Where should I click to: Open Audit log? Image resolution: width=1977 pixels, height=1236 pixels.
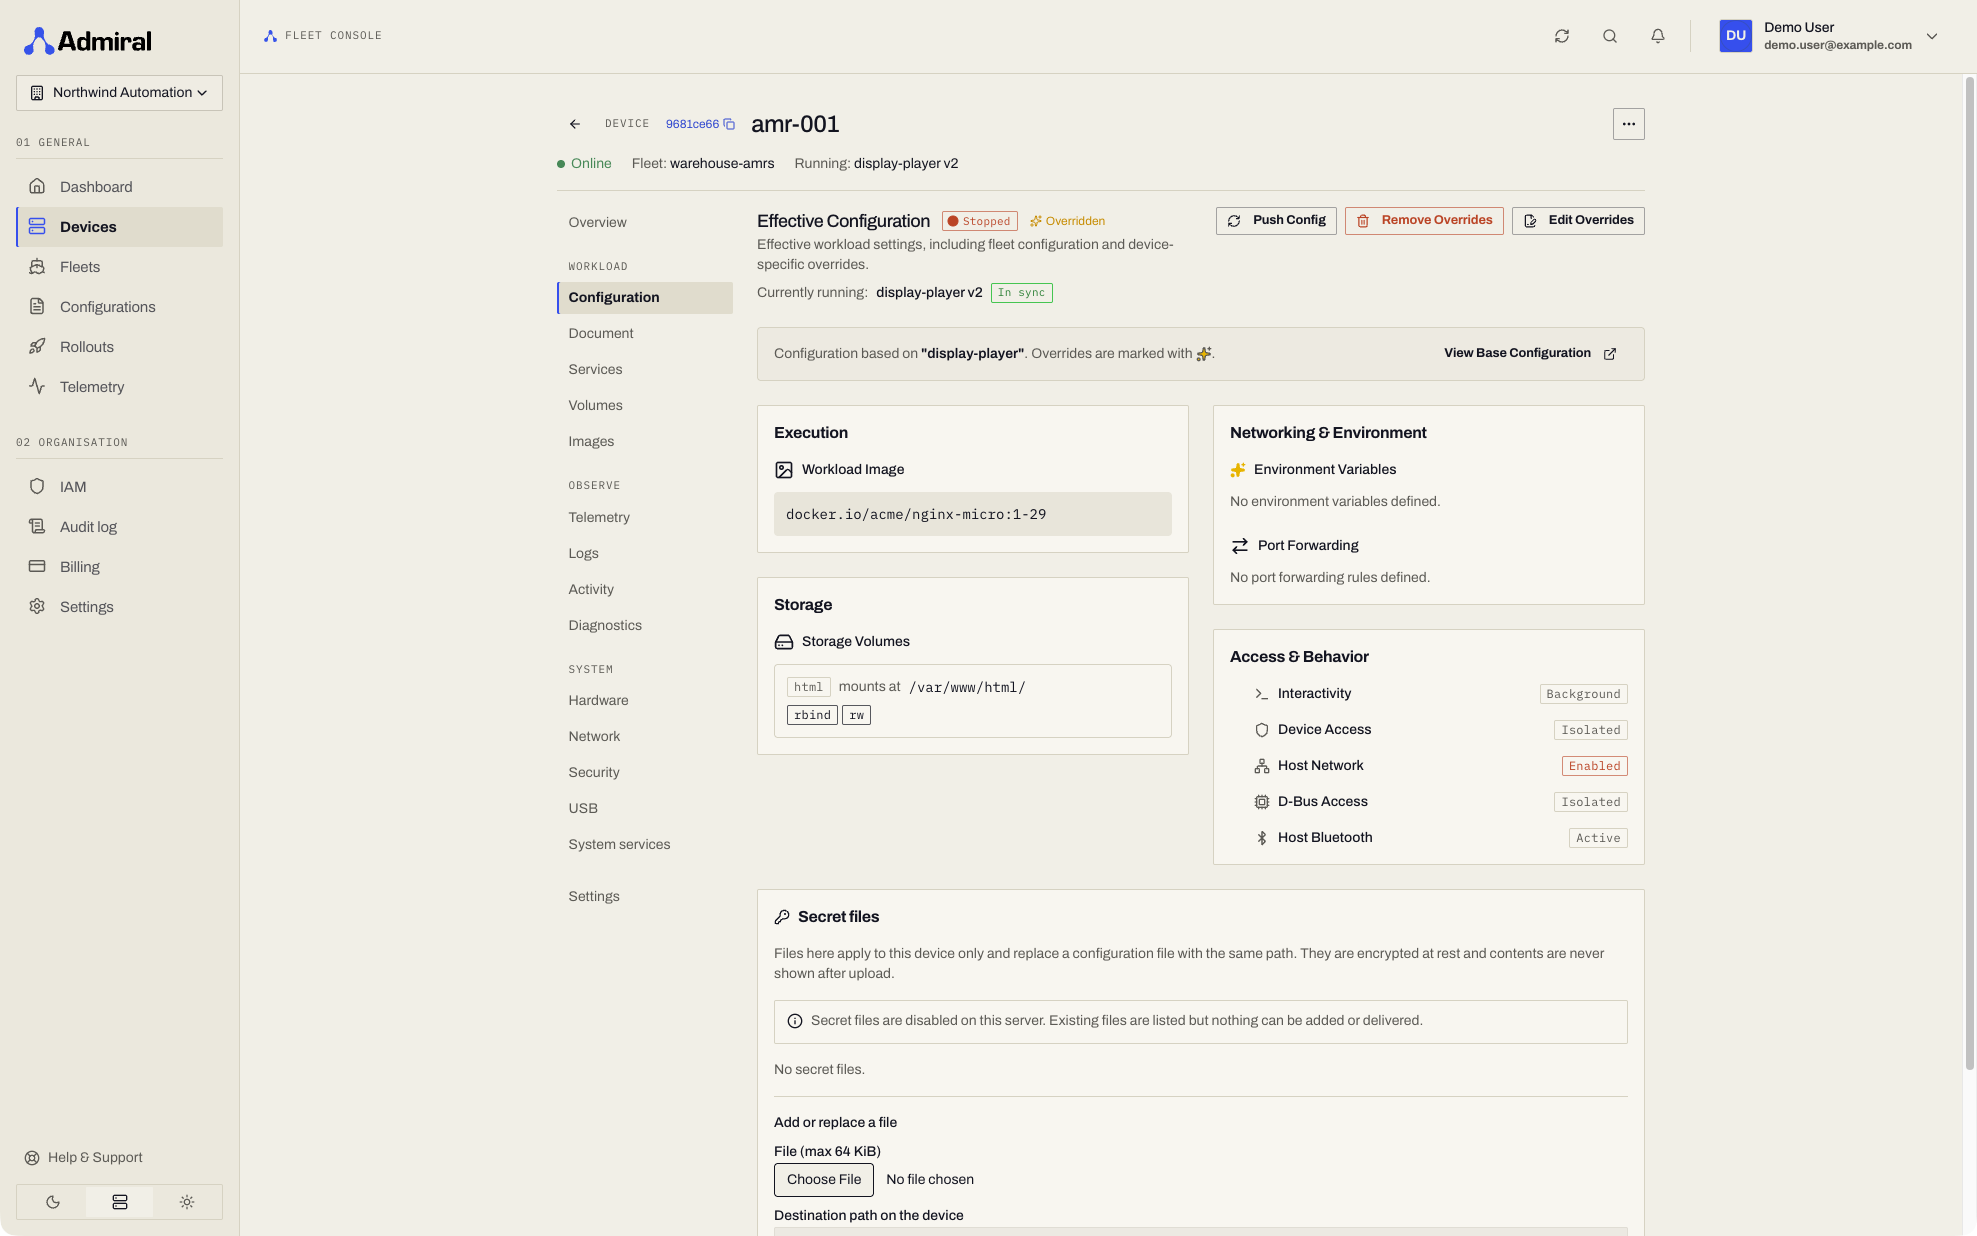point(120,527)
